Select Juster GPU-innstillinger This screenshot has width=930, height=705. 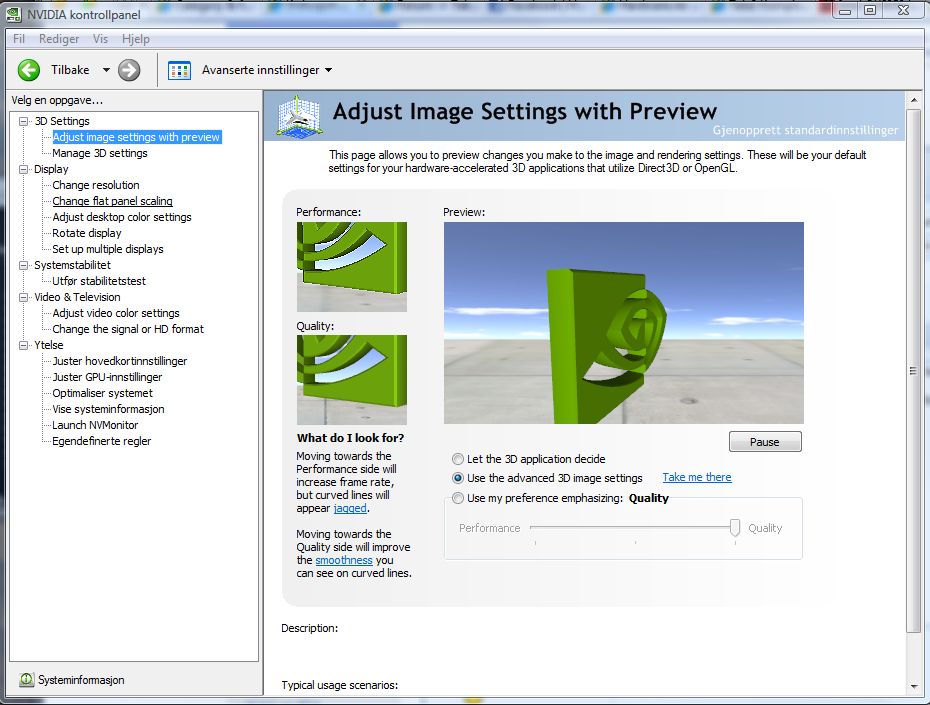click(x=107, y=377)
